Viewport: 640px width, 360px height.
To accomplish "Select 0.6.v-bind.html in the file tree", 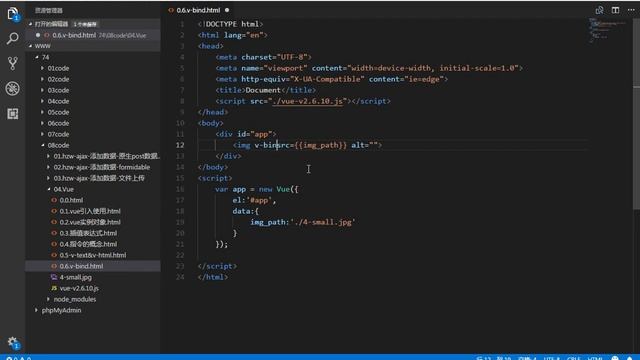I will (x=93, y=267).
